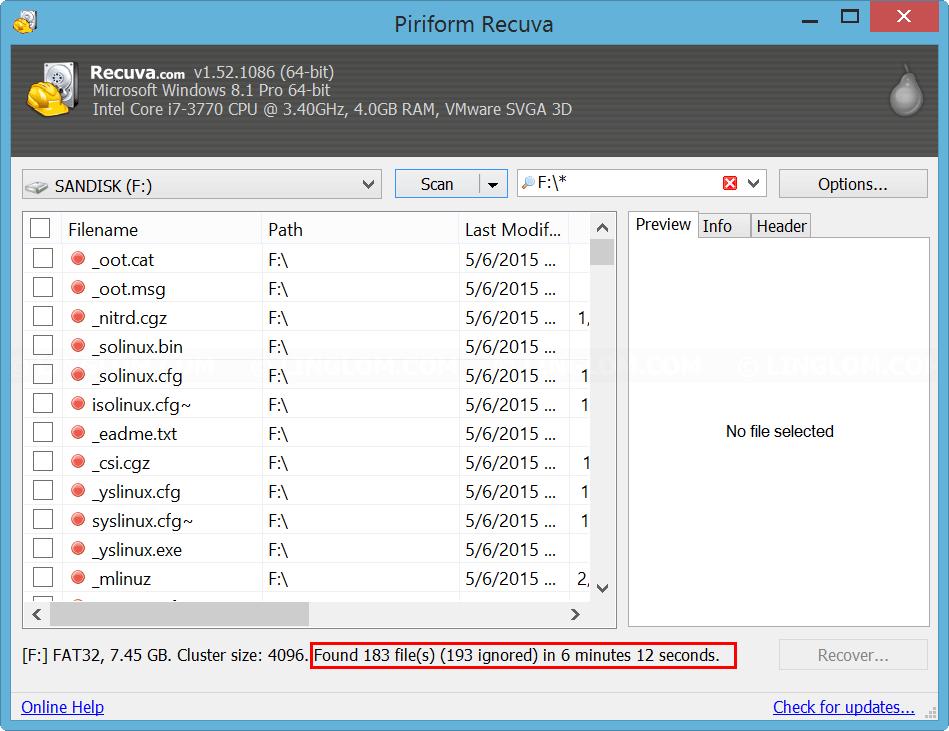
Task: Click the Recuva hard hat title bar icon
Action: coord(25,22)
